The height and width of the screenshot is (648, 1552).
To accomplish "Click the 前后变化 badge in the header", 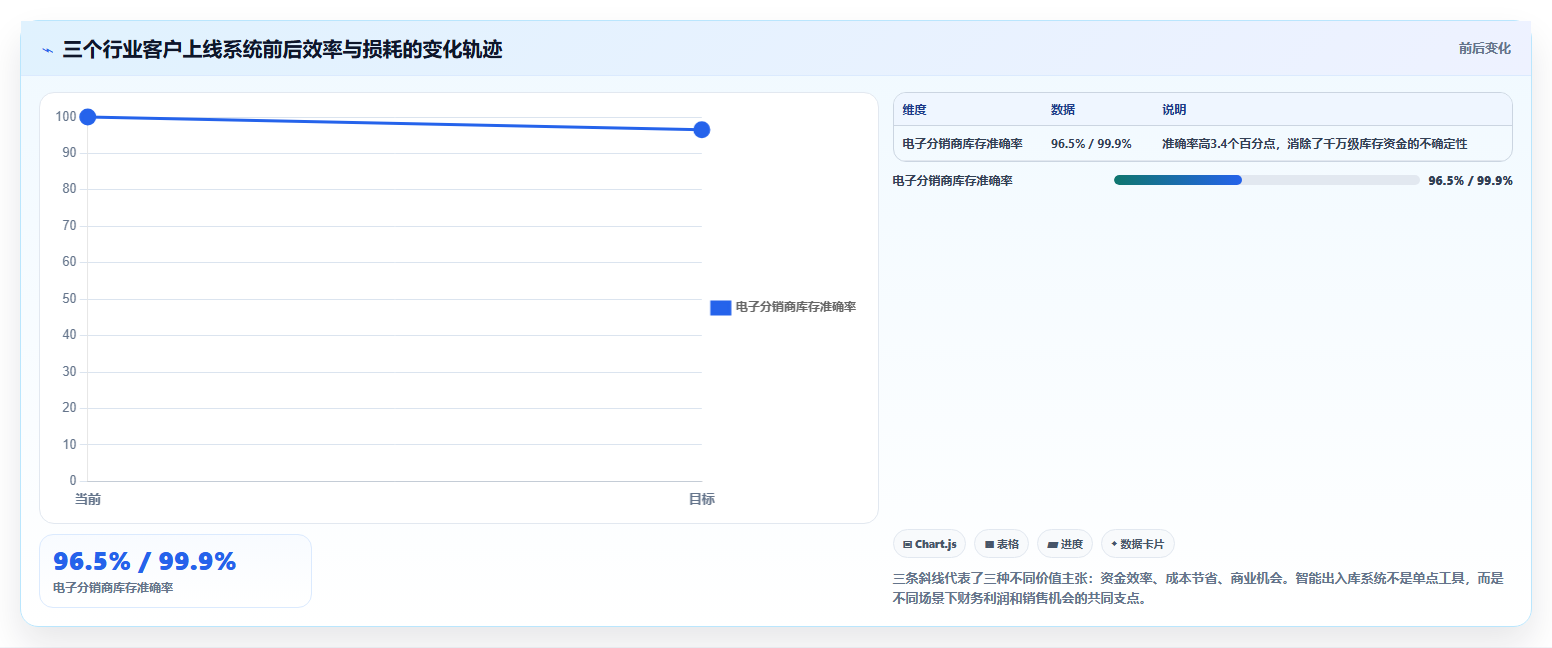I will coord(1484,48).
